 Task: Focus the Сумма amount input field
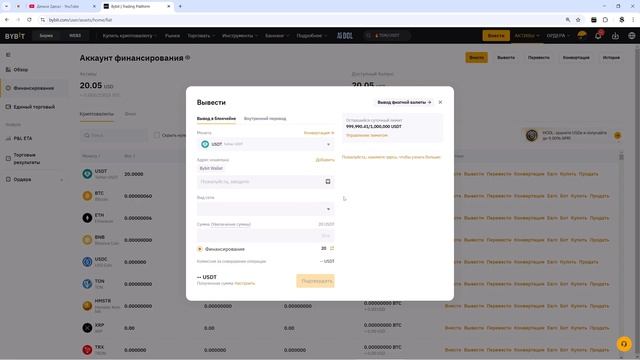(x=265, y=236)
